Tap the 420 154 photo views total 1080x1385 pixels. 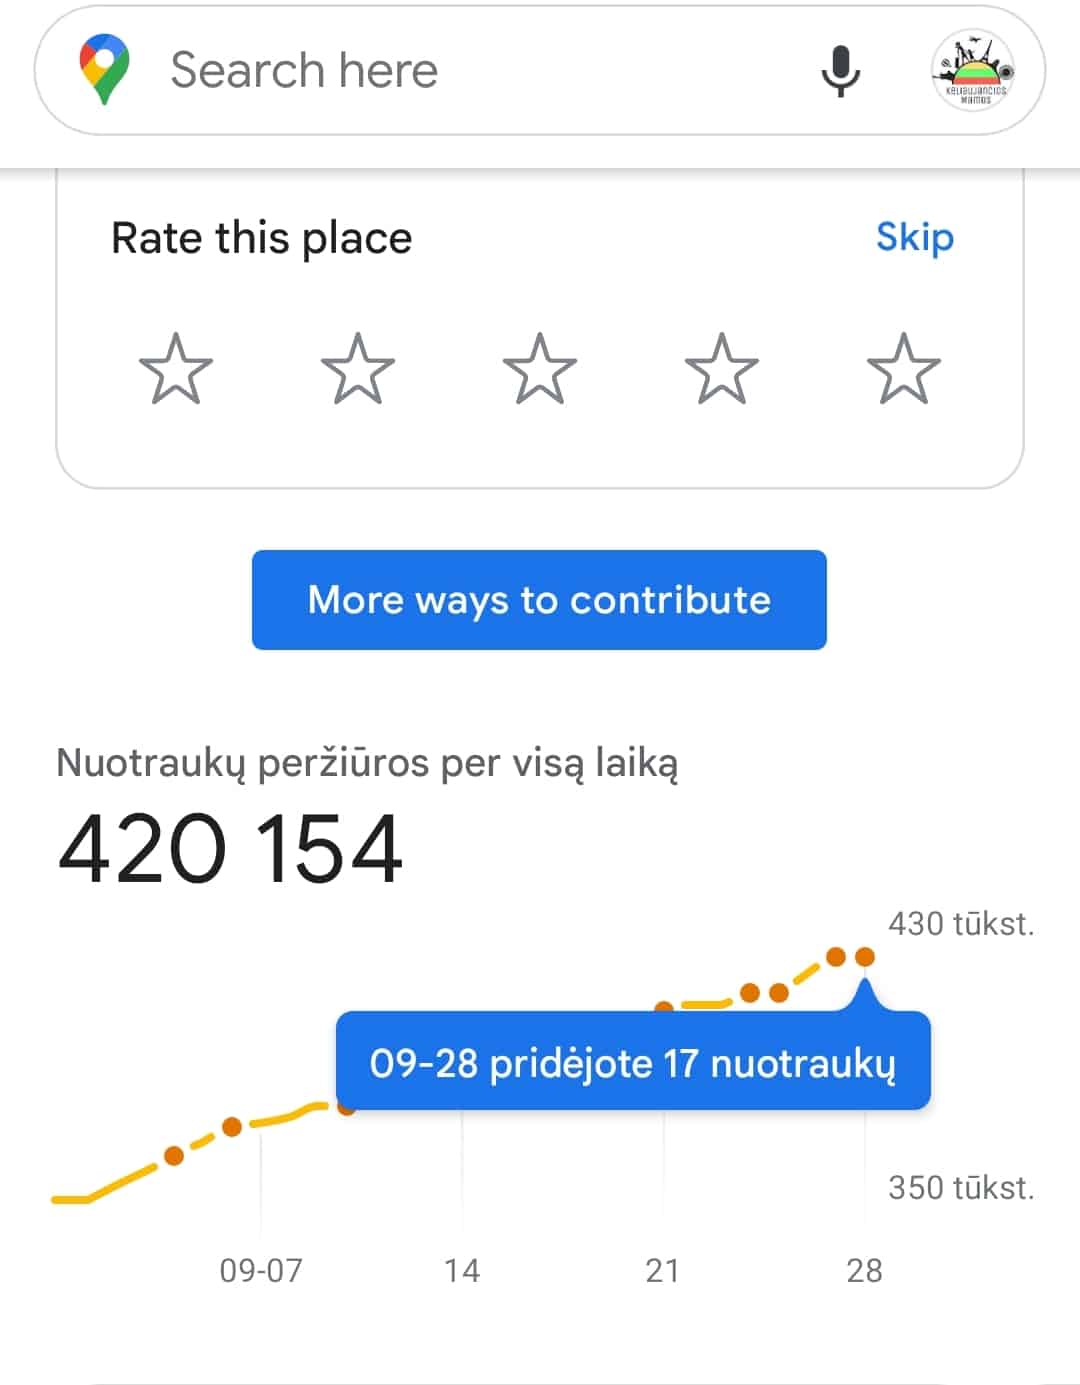[231, 849]
